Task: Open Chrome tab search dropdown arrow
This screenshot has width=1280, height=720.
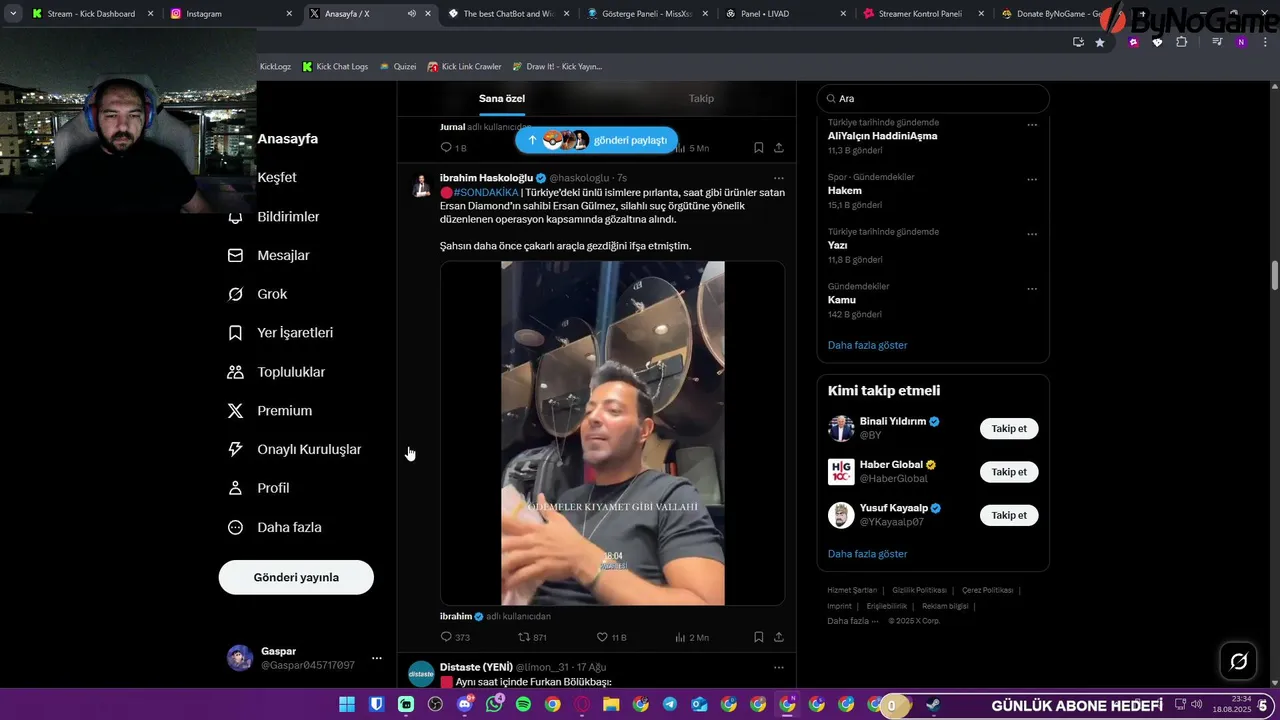Action: [x=13, y=14]
